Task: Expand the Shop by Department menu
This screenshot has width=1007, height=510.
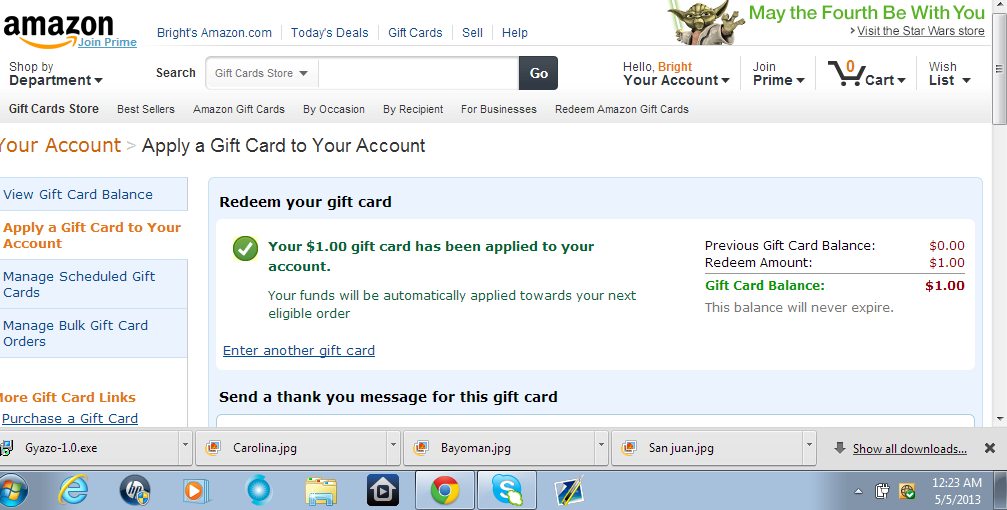Action: click(x=55, y=73)
